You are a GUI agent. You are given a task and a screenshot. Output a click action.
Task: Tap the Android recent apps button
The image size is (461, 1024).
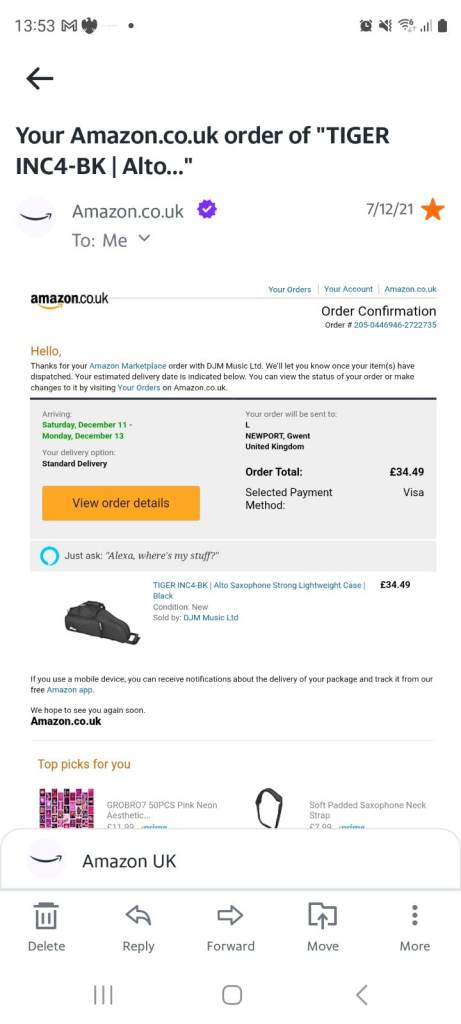103,995
